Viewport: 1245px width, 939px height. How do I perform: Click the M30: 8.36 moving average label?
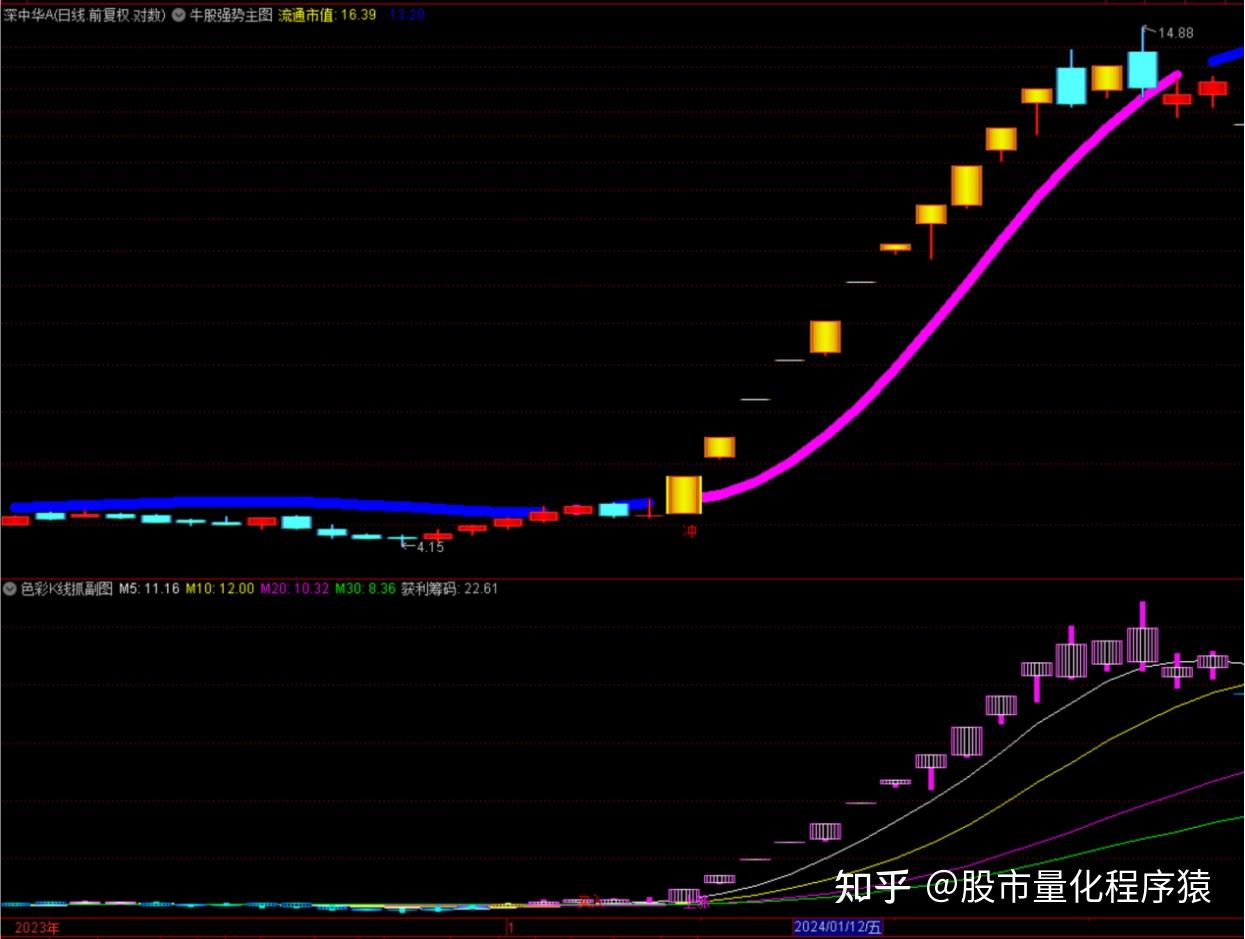pyautogui.click(x=365, y=589)
